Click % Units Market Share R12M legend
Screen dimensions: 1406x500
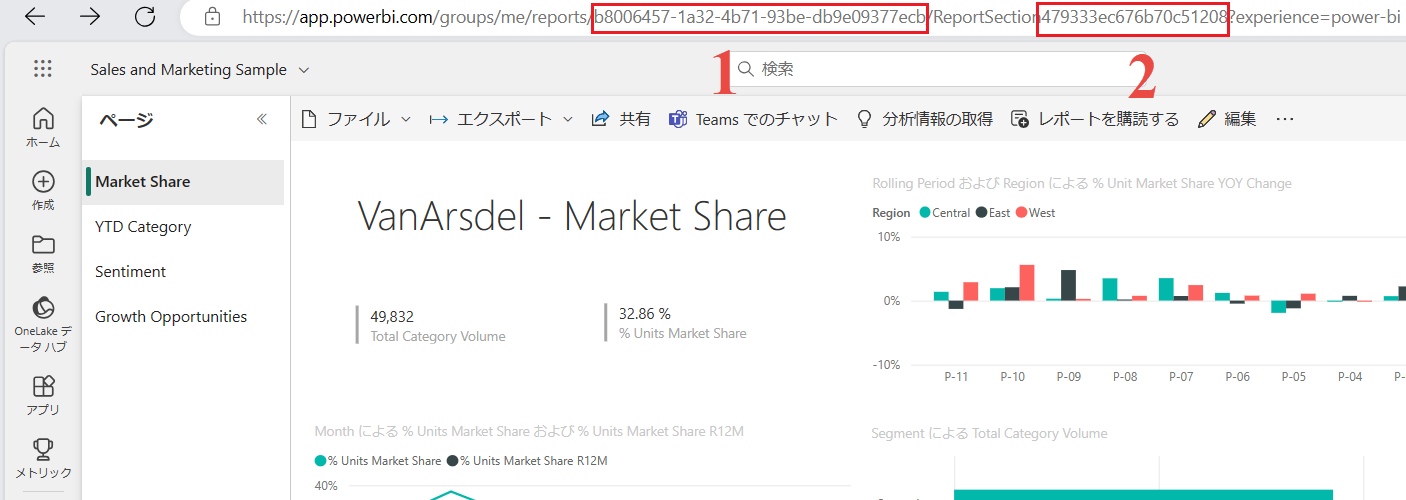coord(527,461)
